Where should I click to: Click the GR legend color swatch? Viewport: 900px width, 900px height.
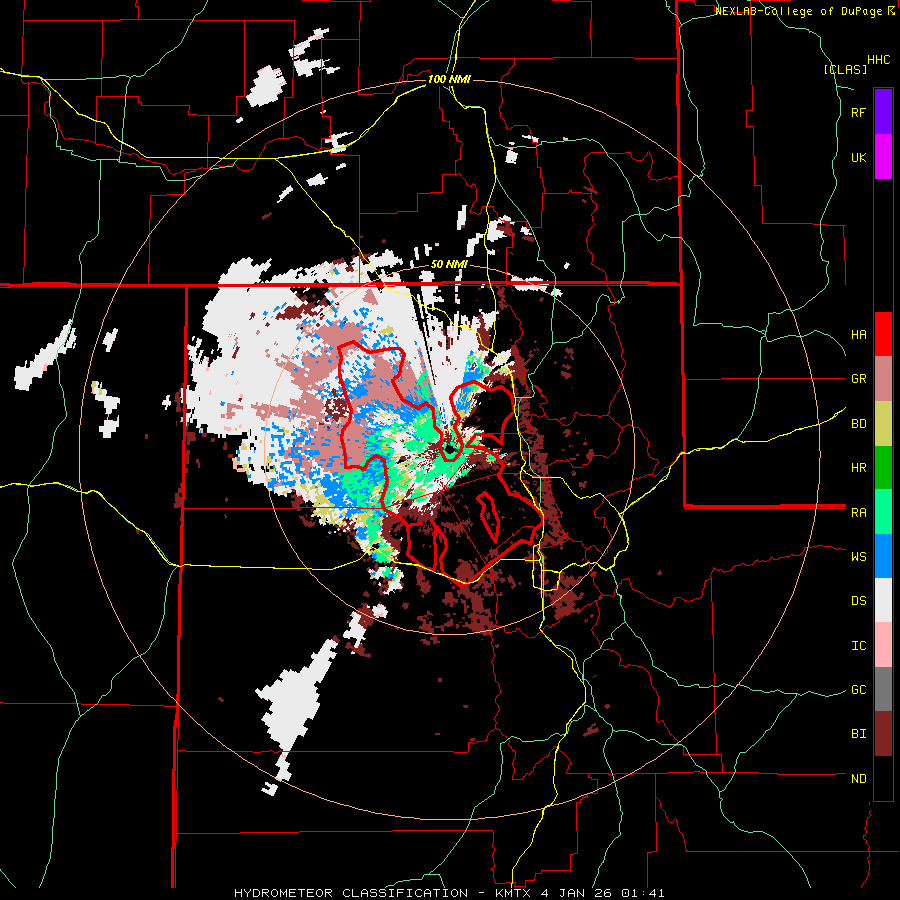pyautogui.click(x=883, y=378)
